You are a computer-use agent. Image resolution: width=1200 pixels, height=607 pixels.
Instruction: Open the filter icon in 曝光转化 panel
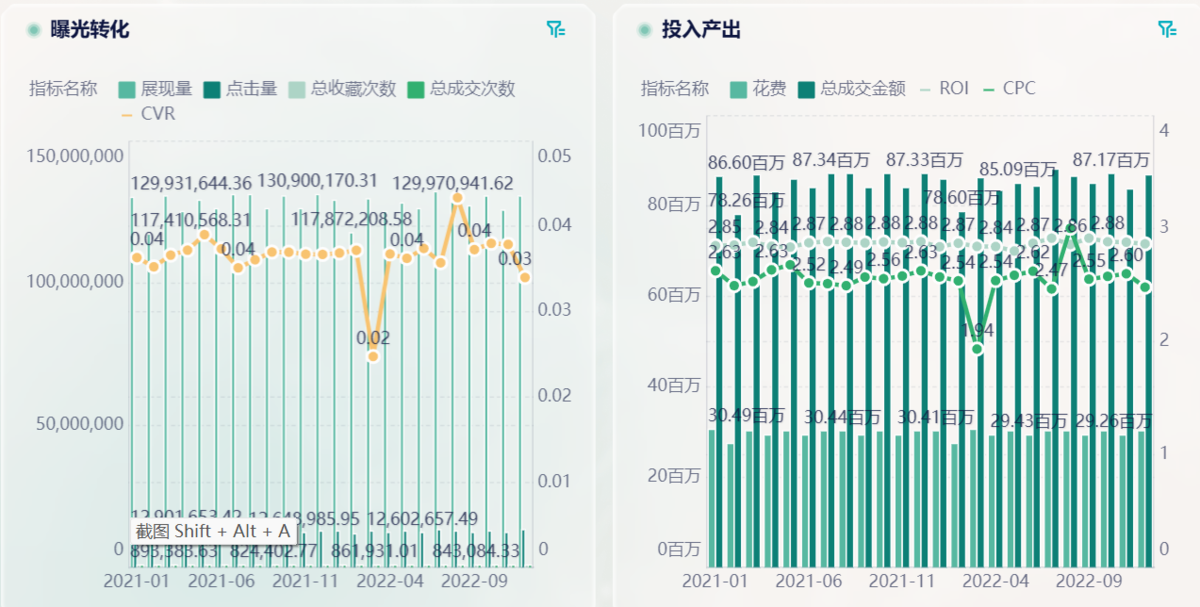[556, 29]
